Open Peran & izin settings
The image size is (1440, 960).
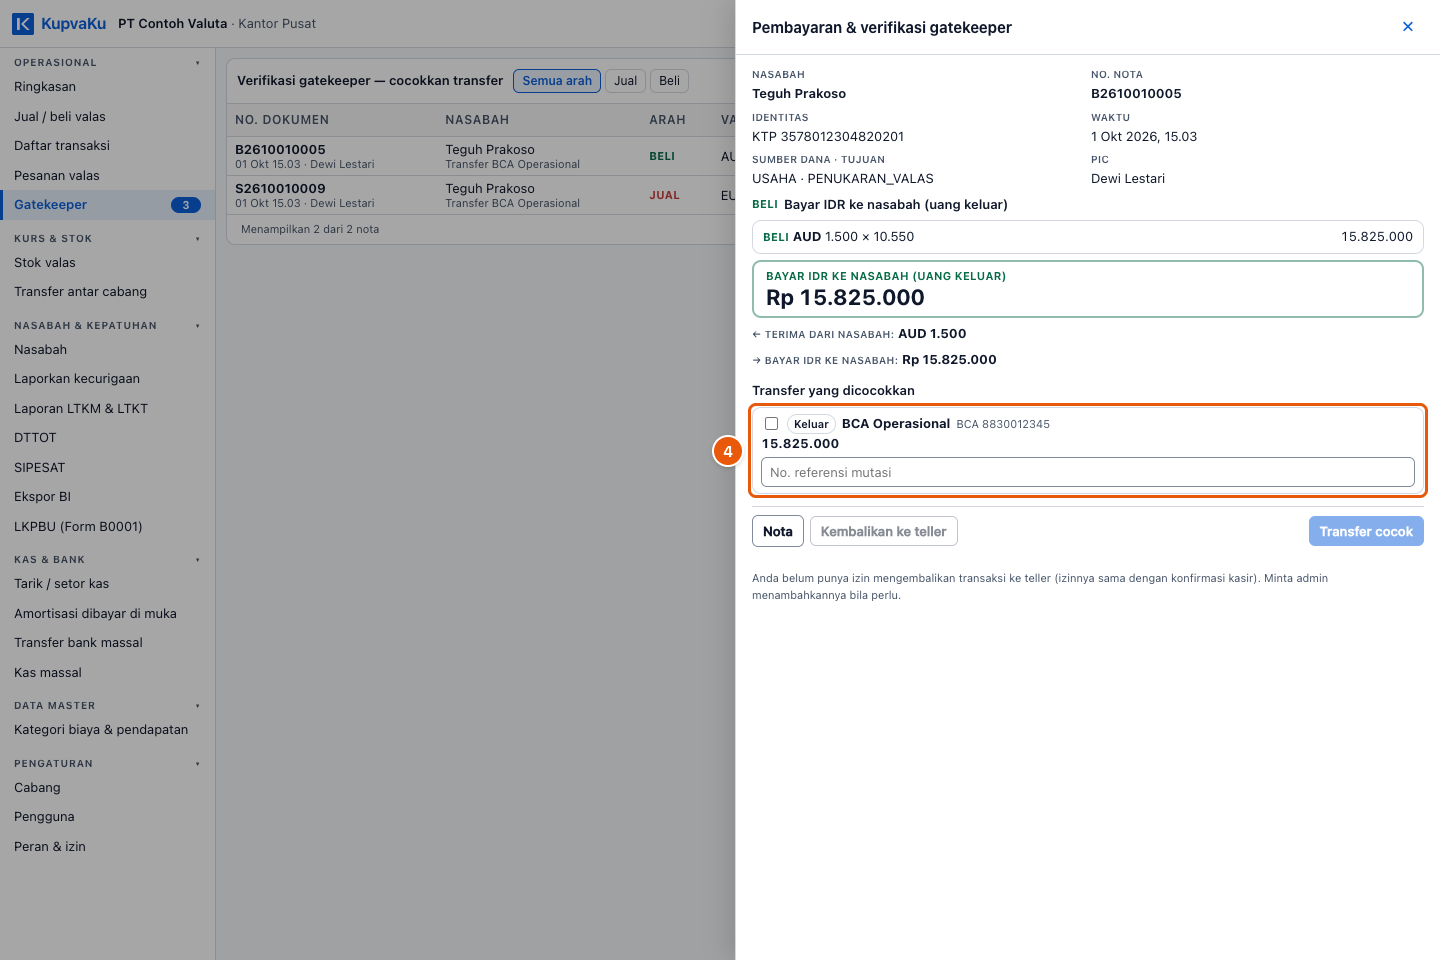(x=107, y=847)
